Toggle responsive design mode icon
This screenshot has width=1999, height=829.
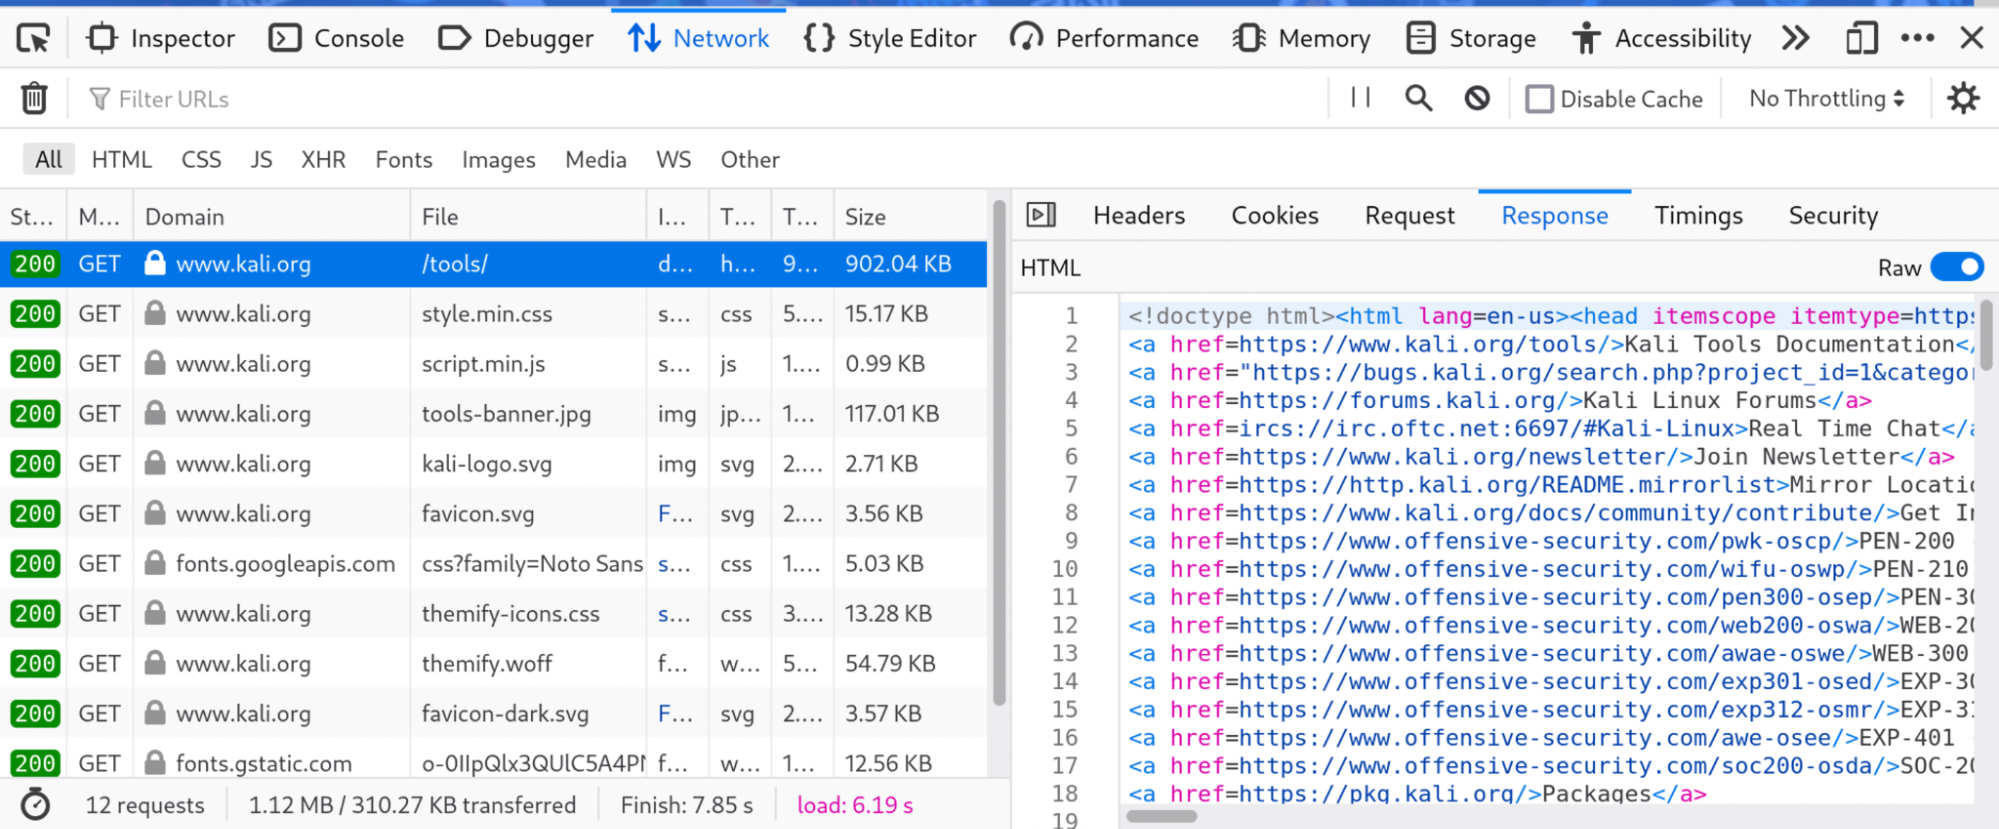(x=1861, y=38)
